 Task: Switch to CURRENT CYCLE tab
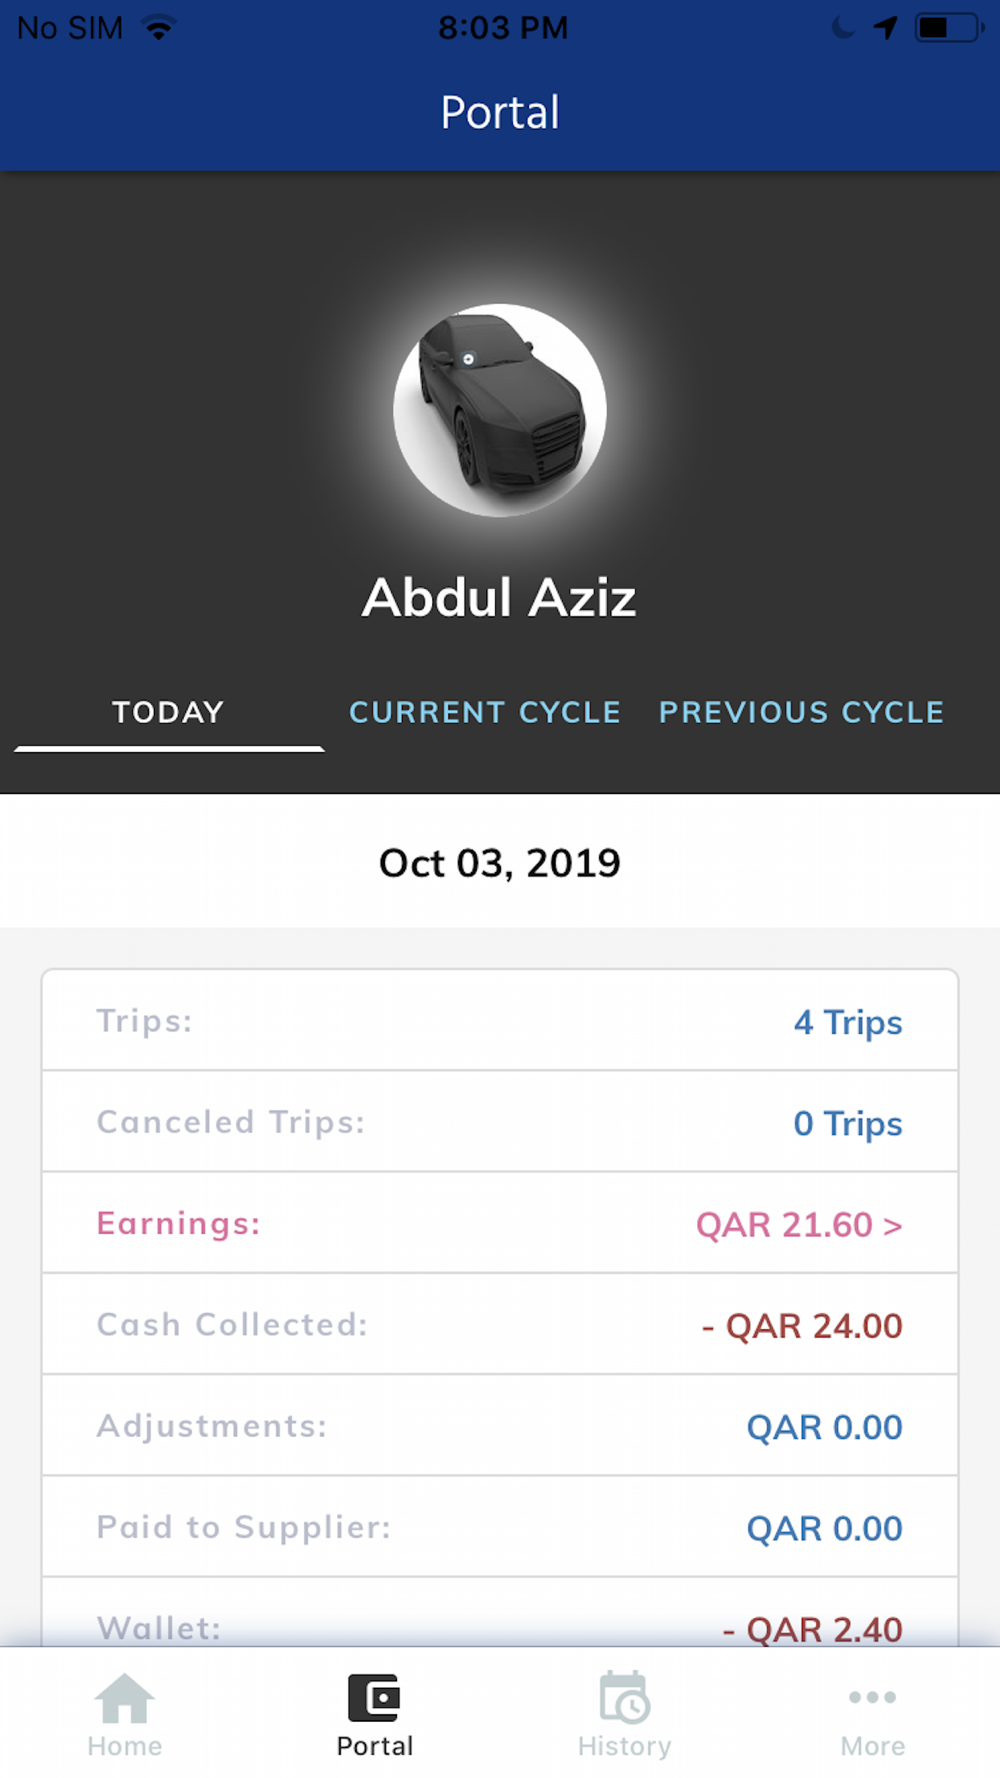pos(485,712)
